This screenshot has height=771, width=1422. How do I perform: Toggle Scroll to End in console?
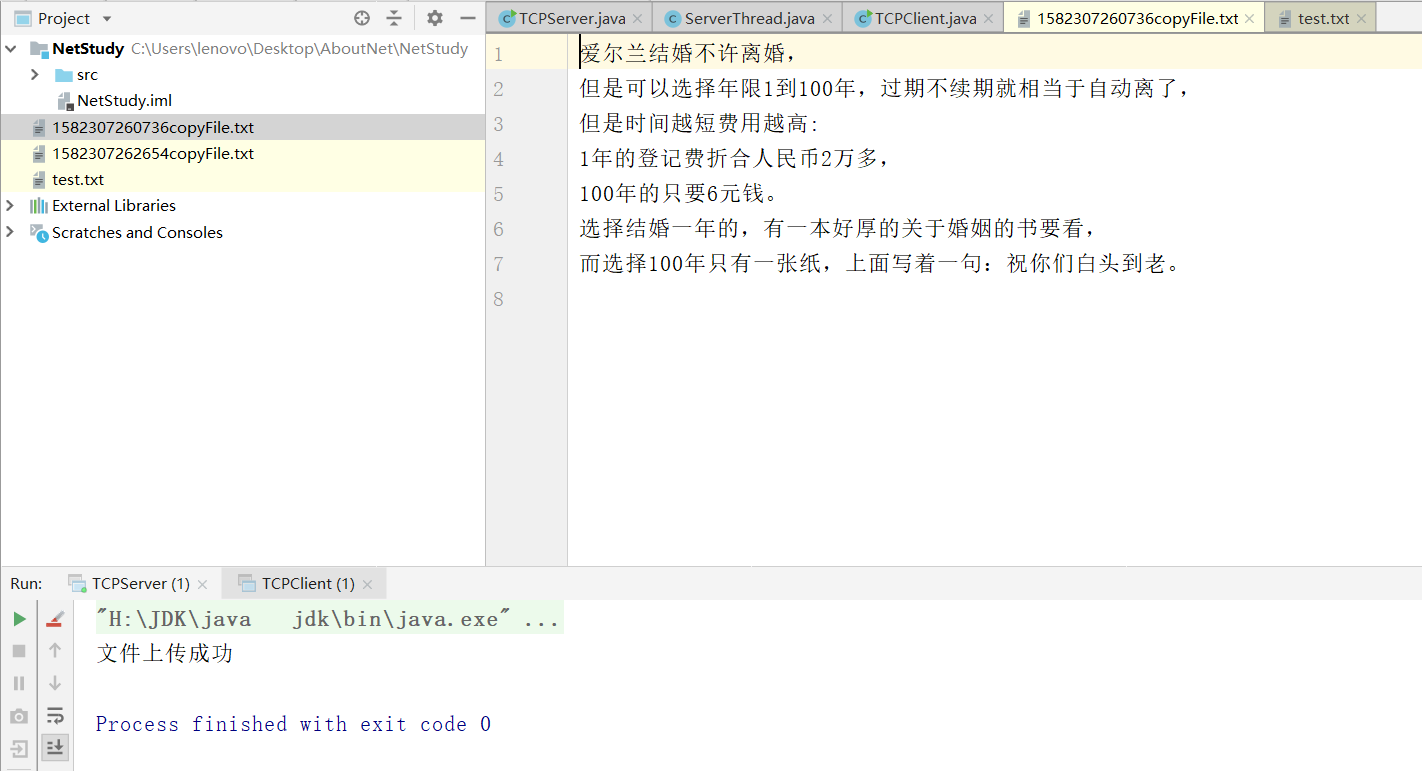tap(55, 747)
